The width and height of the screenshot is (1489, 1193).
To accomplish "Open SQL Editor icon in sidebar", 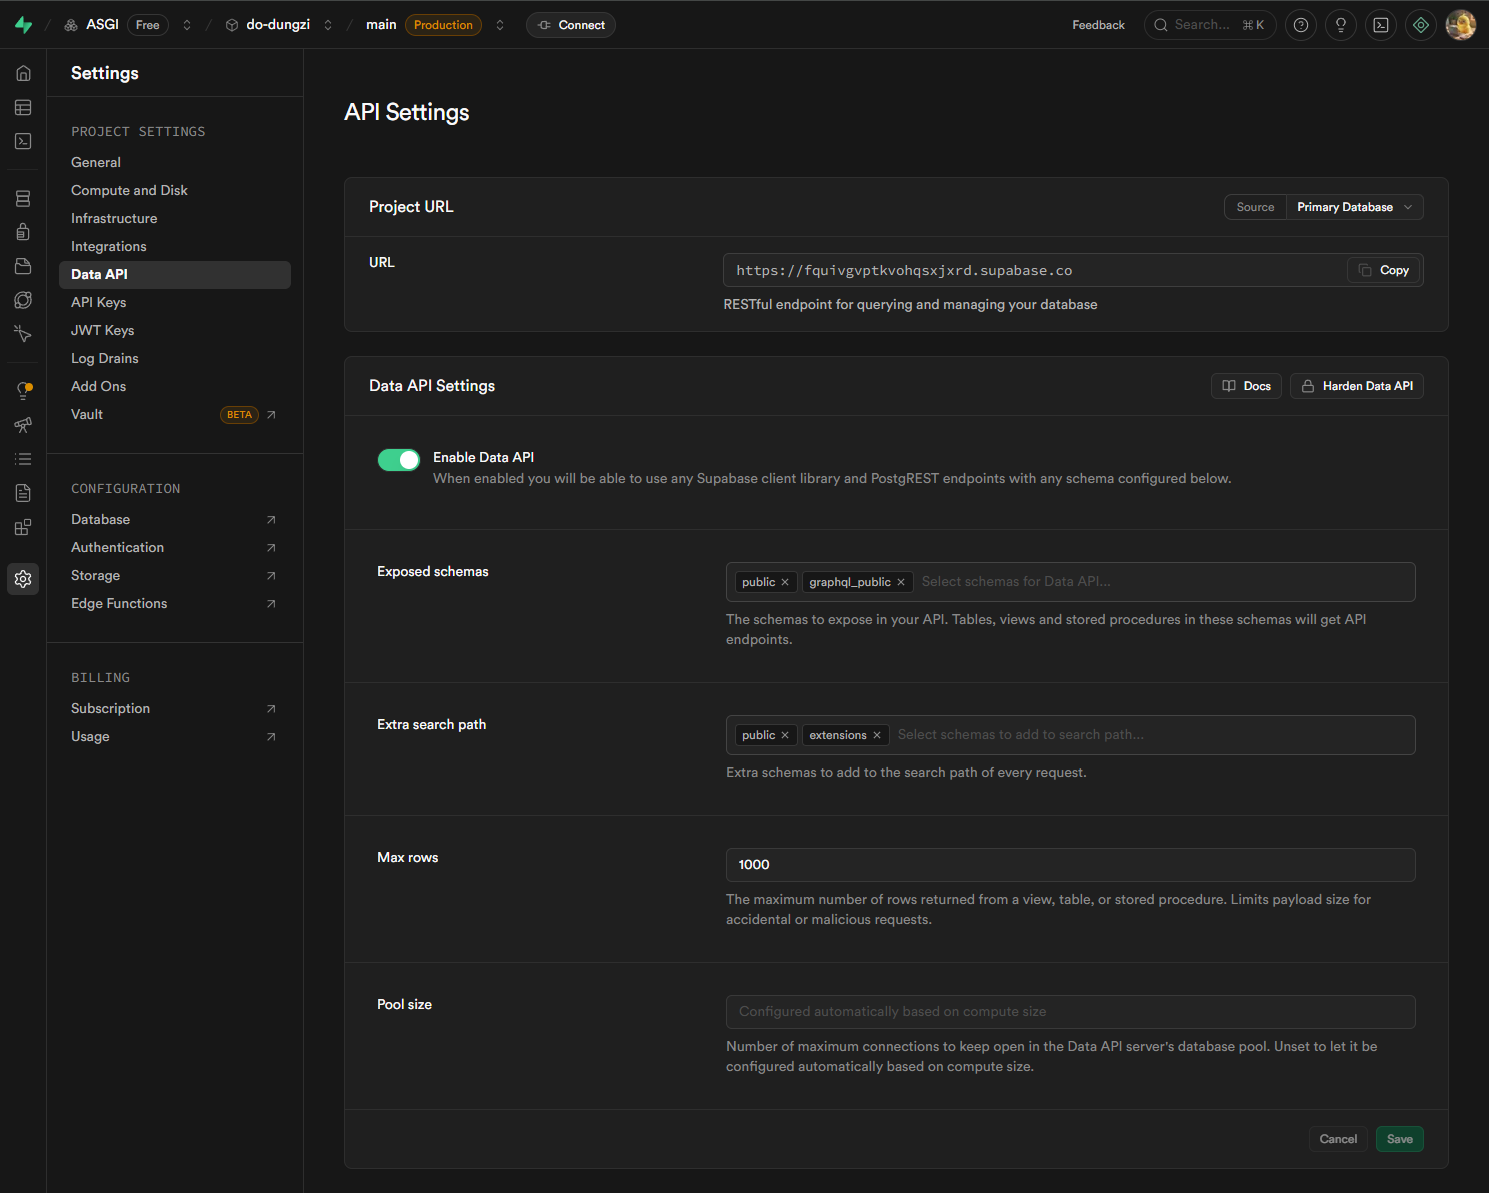I will coord(23,141).
